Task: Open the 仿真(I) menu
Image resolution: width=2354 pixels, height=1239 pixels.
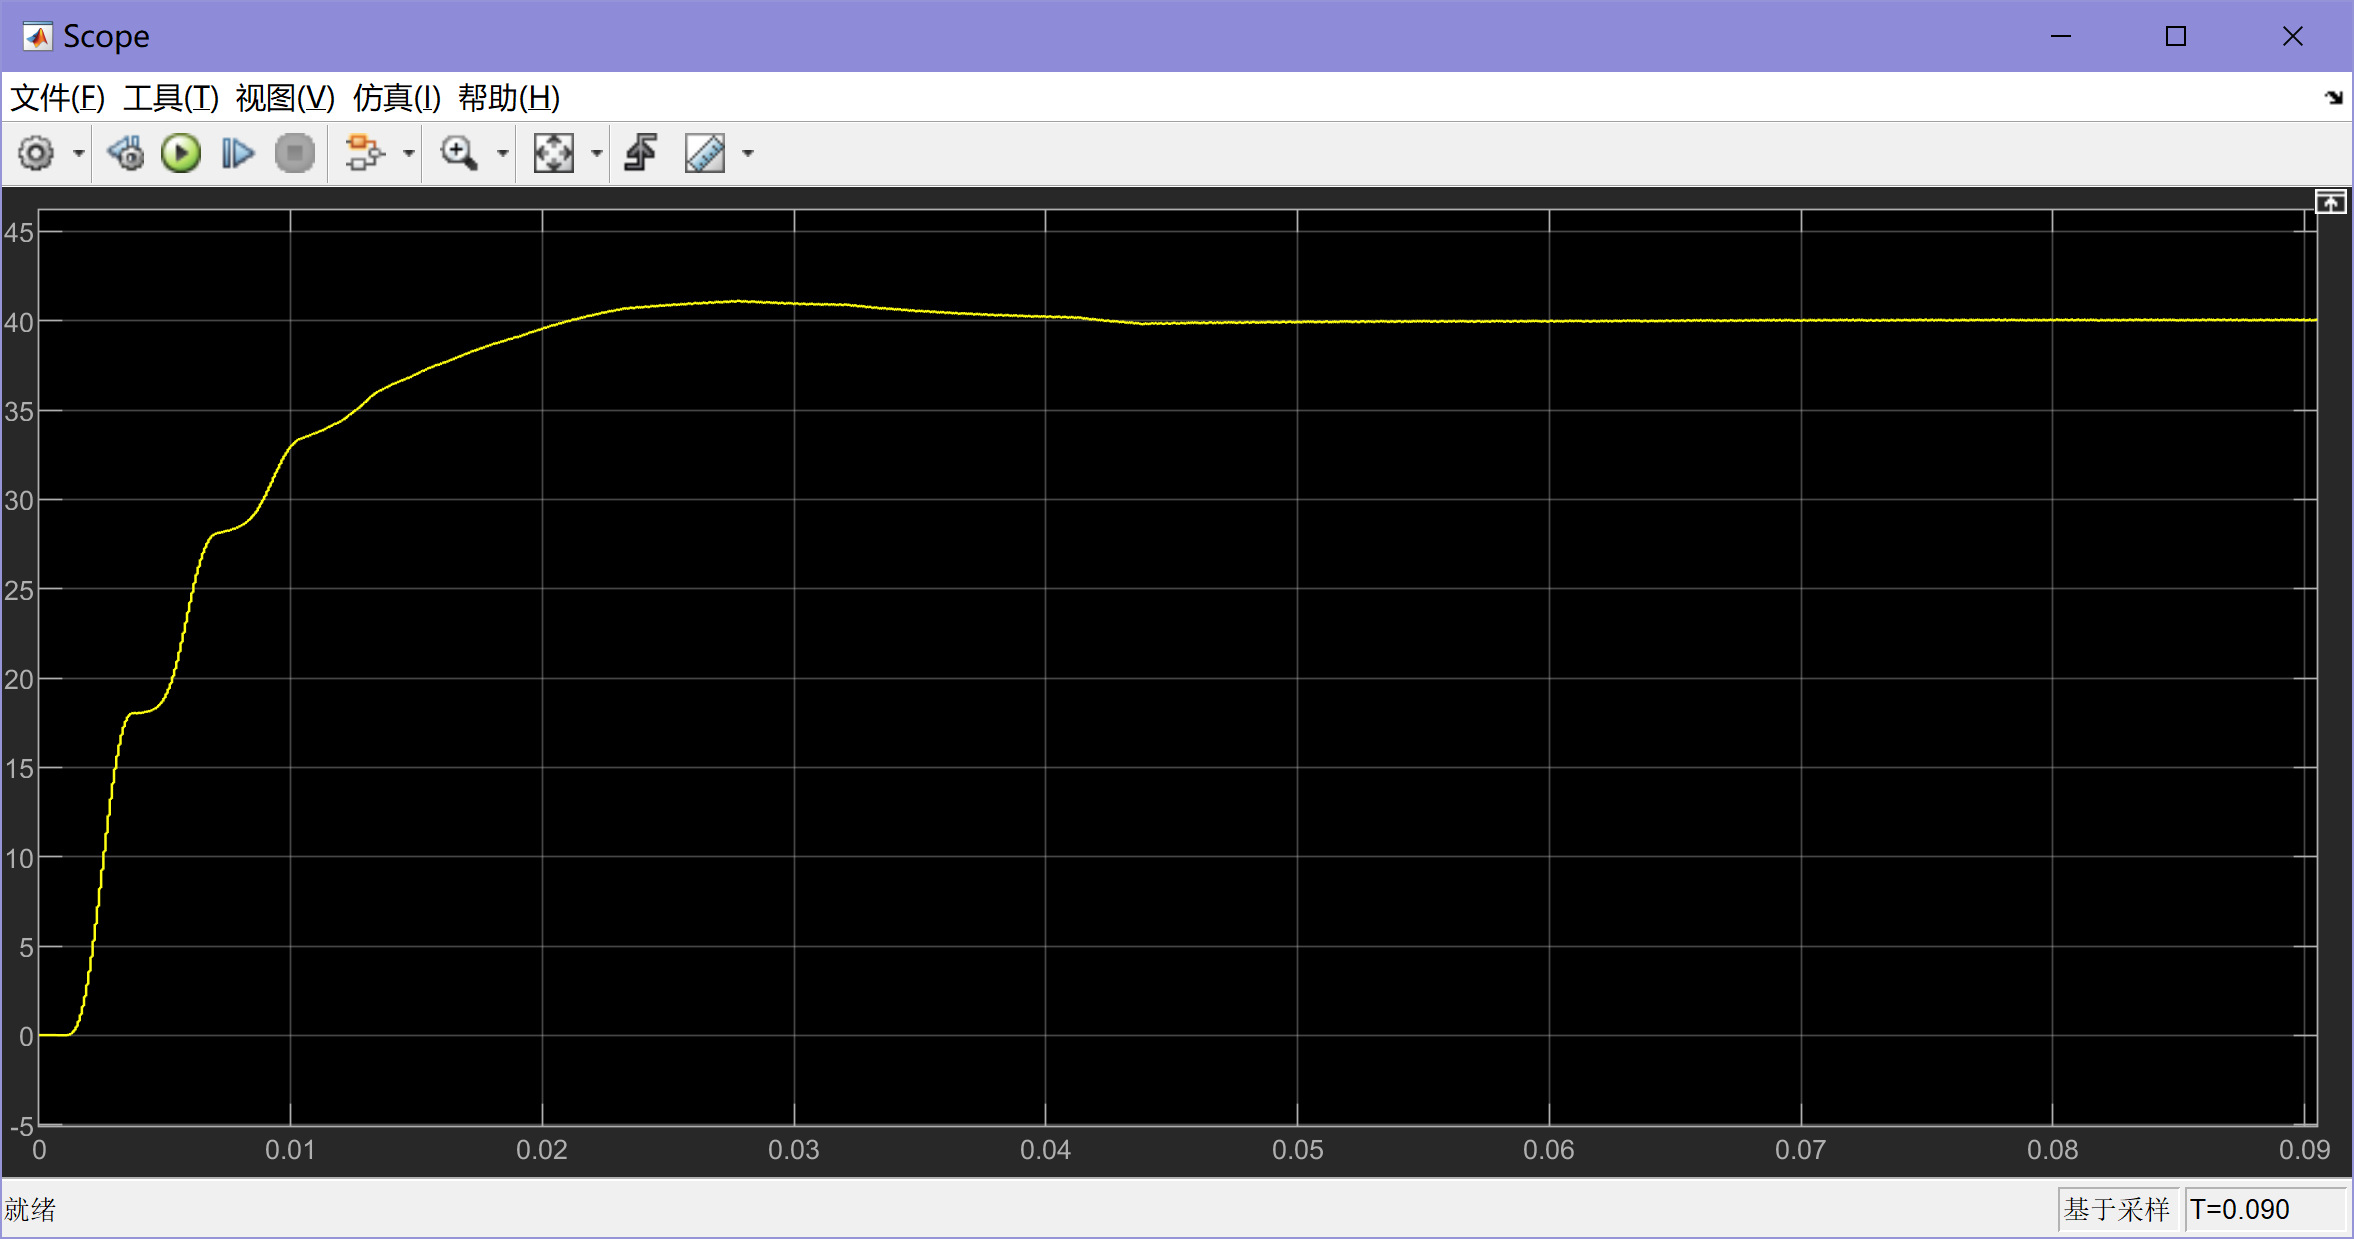Action: tap(396, 98)
